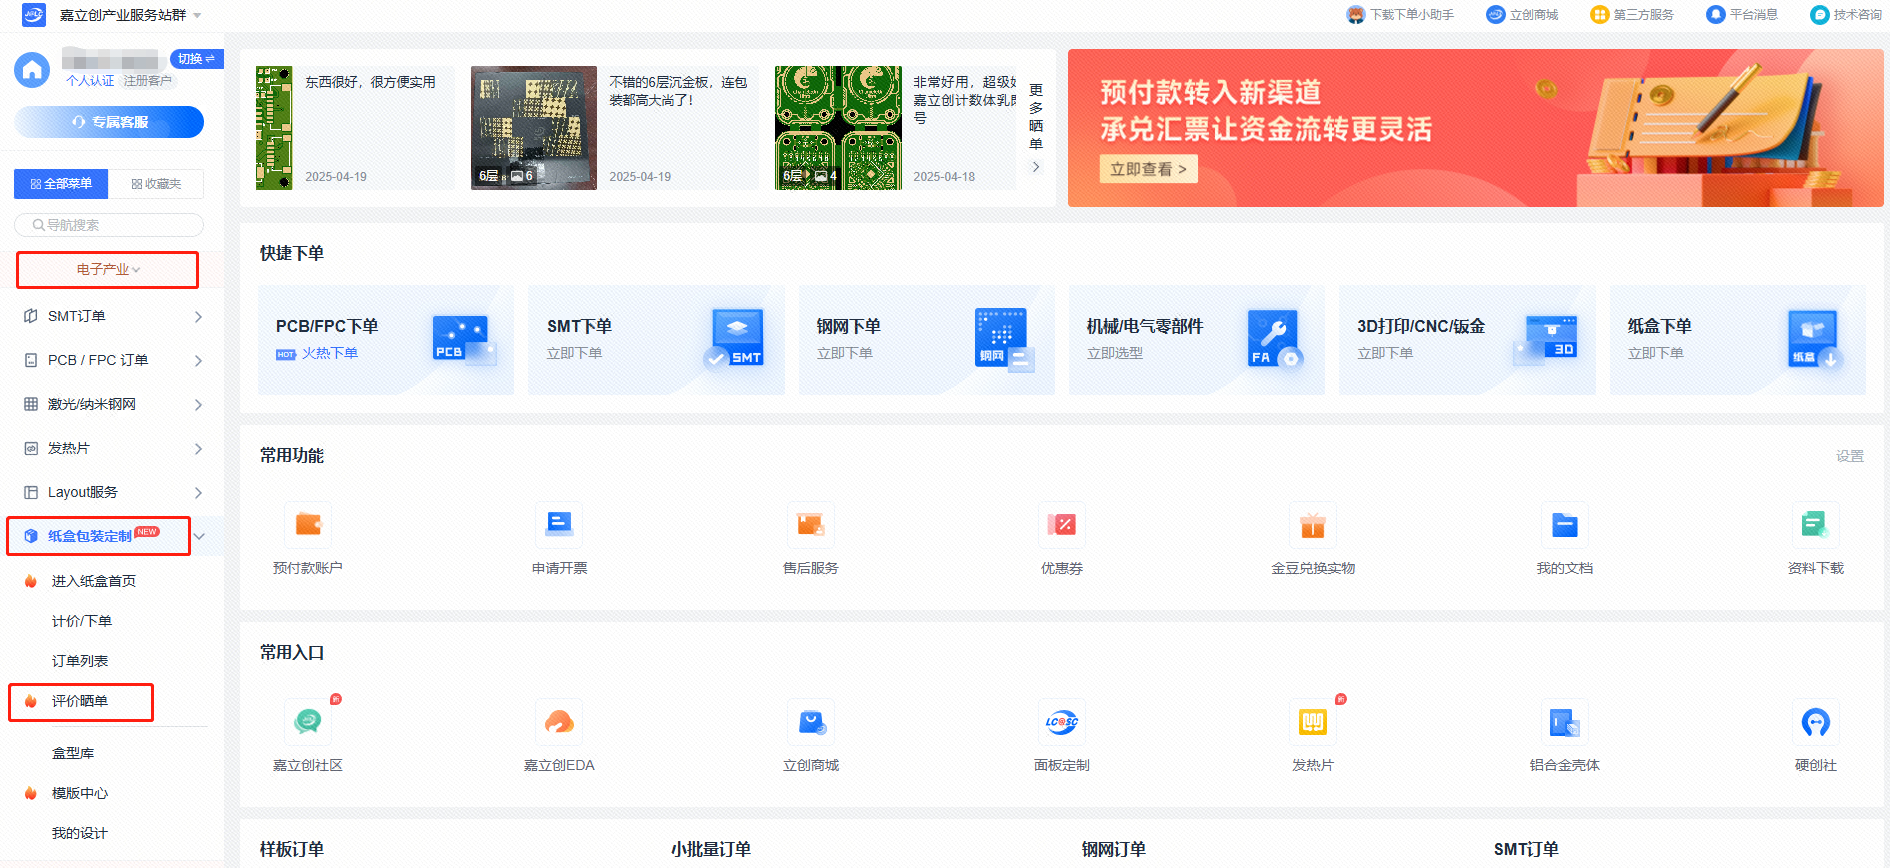Click the 金豆兑换实物 gift icon
The height and width of the screenshot is (868, 1890).
(x=1312, y=525)
